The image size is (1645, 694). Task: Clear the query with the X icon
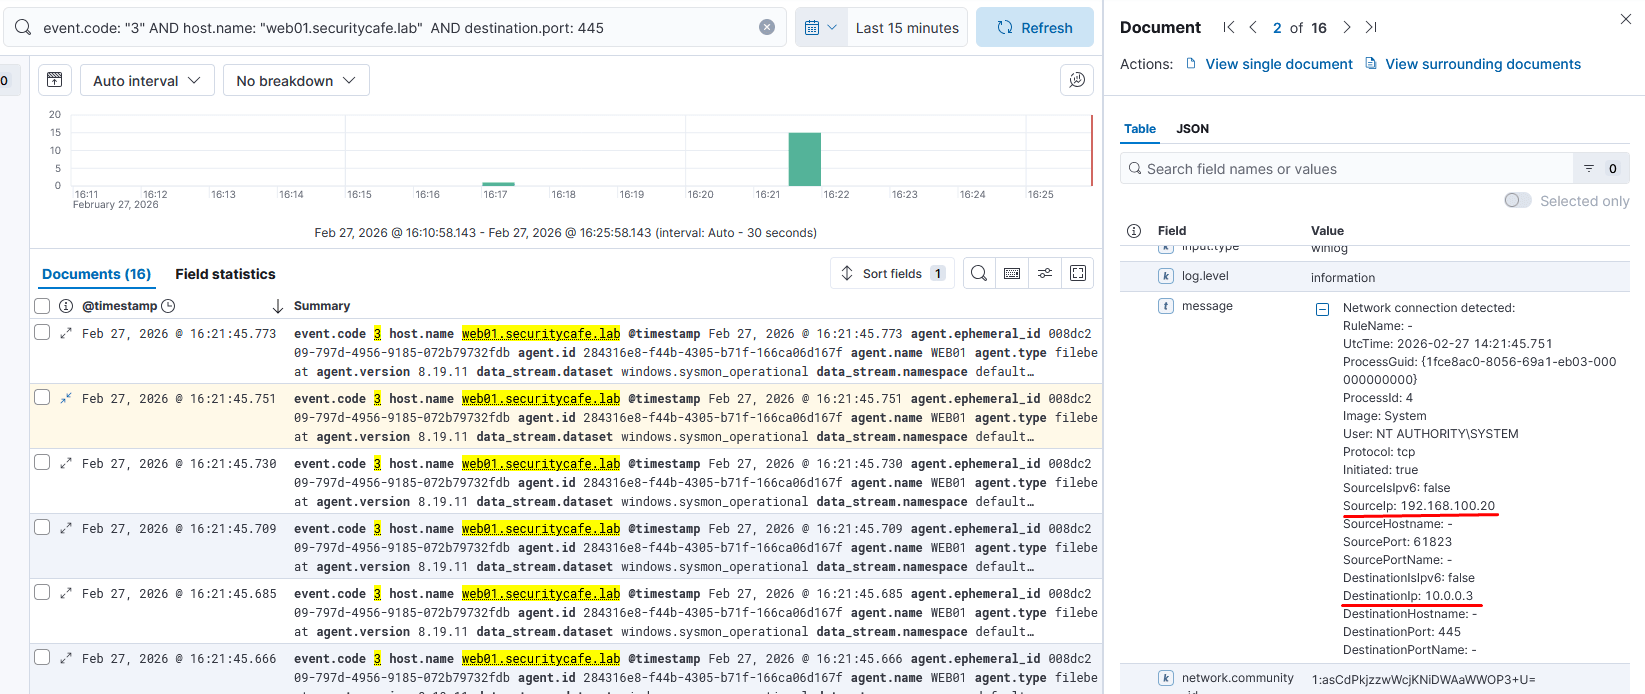tap(767, 27)
